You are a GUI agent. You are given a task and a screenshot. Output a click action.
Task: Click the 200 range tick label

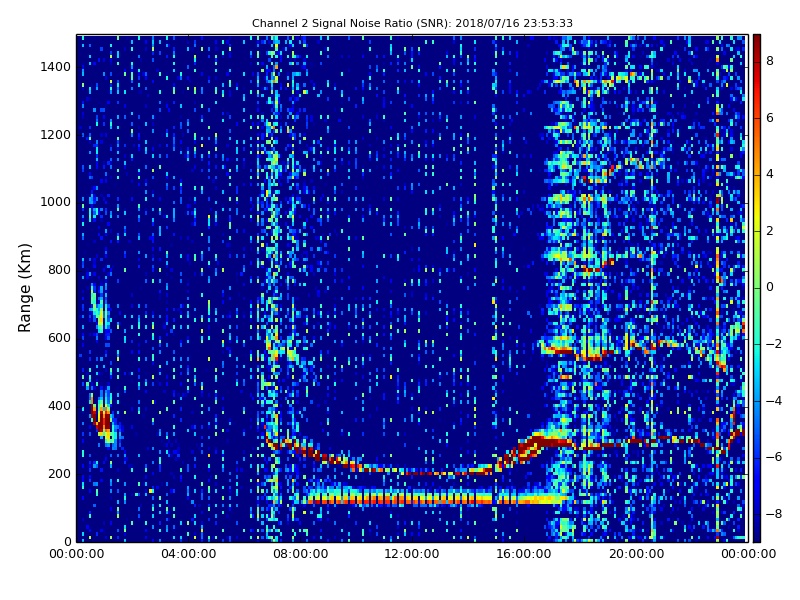[60, 473]
